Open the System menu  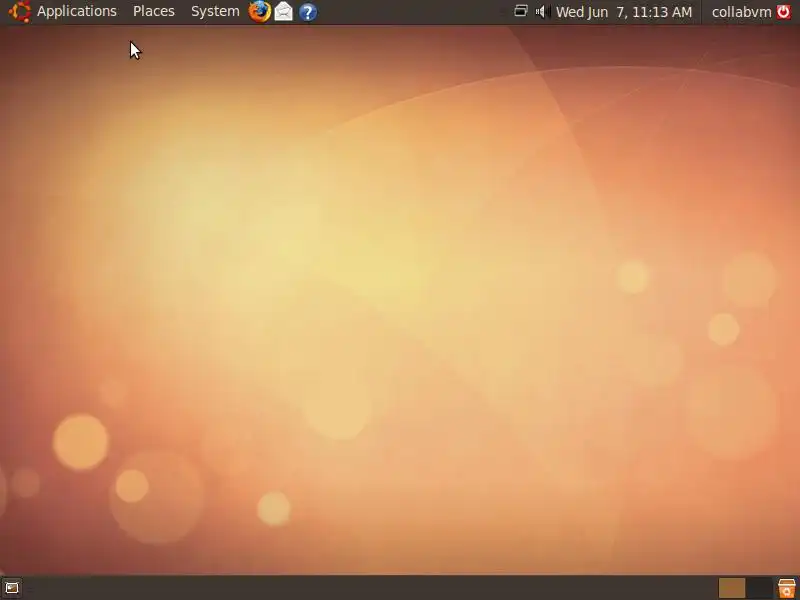pyautogui.click(x=215, y=11)
